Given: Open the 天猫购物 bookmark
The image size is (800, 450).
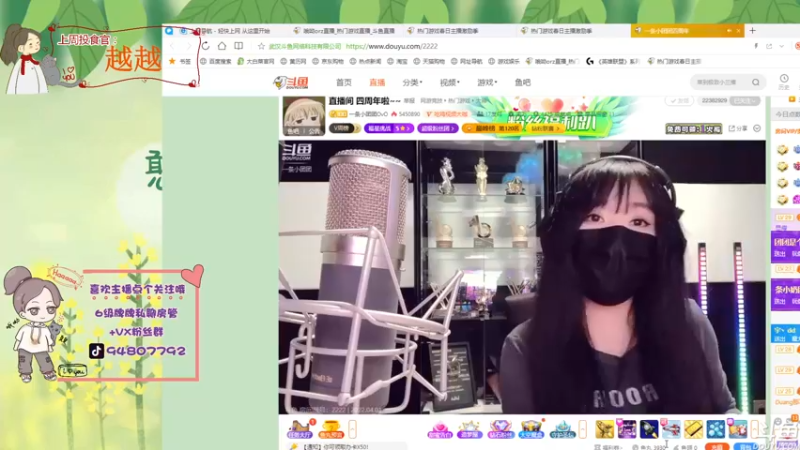Looking at the screenshot, I should click(429, 61).
